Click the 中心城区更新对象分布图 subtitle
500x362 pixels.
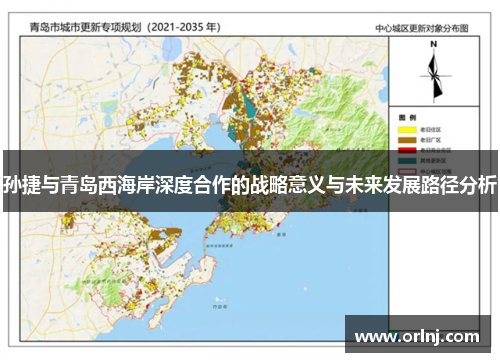(x=422, y=28)
